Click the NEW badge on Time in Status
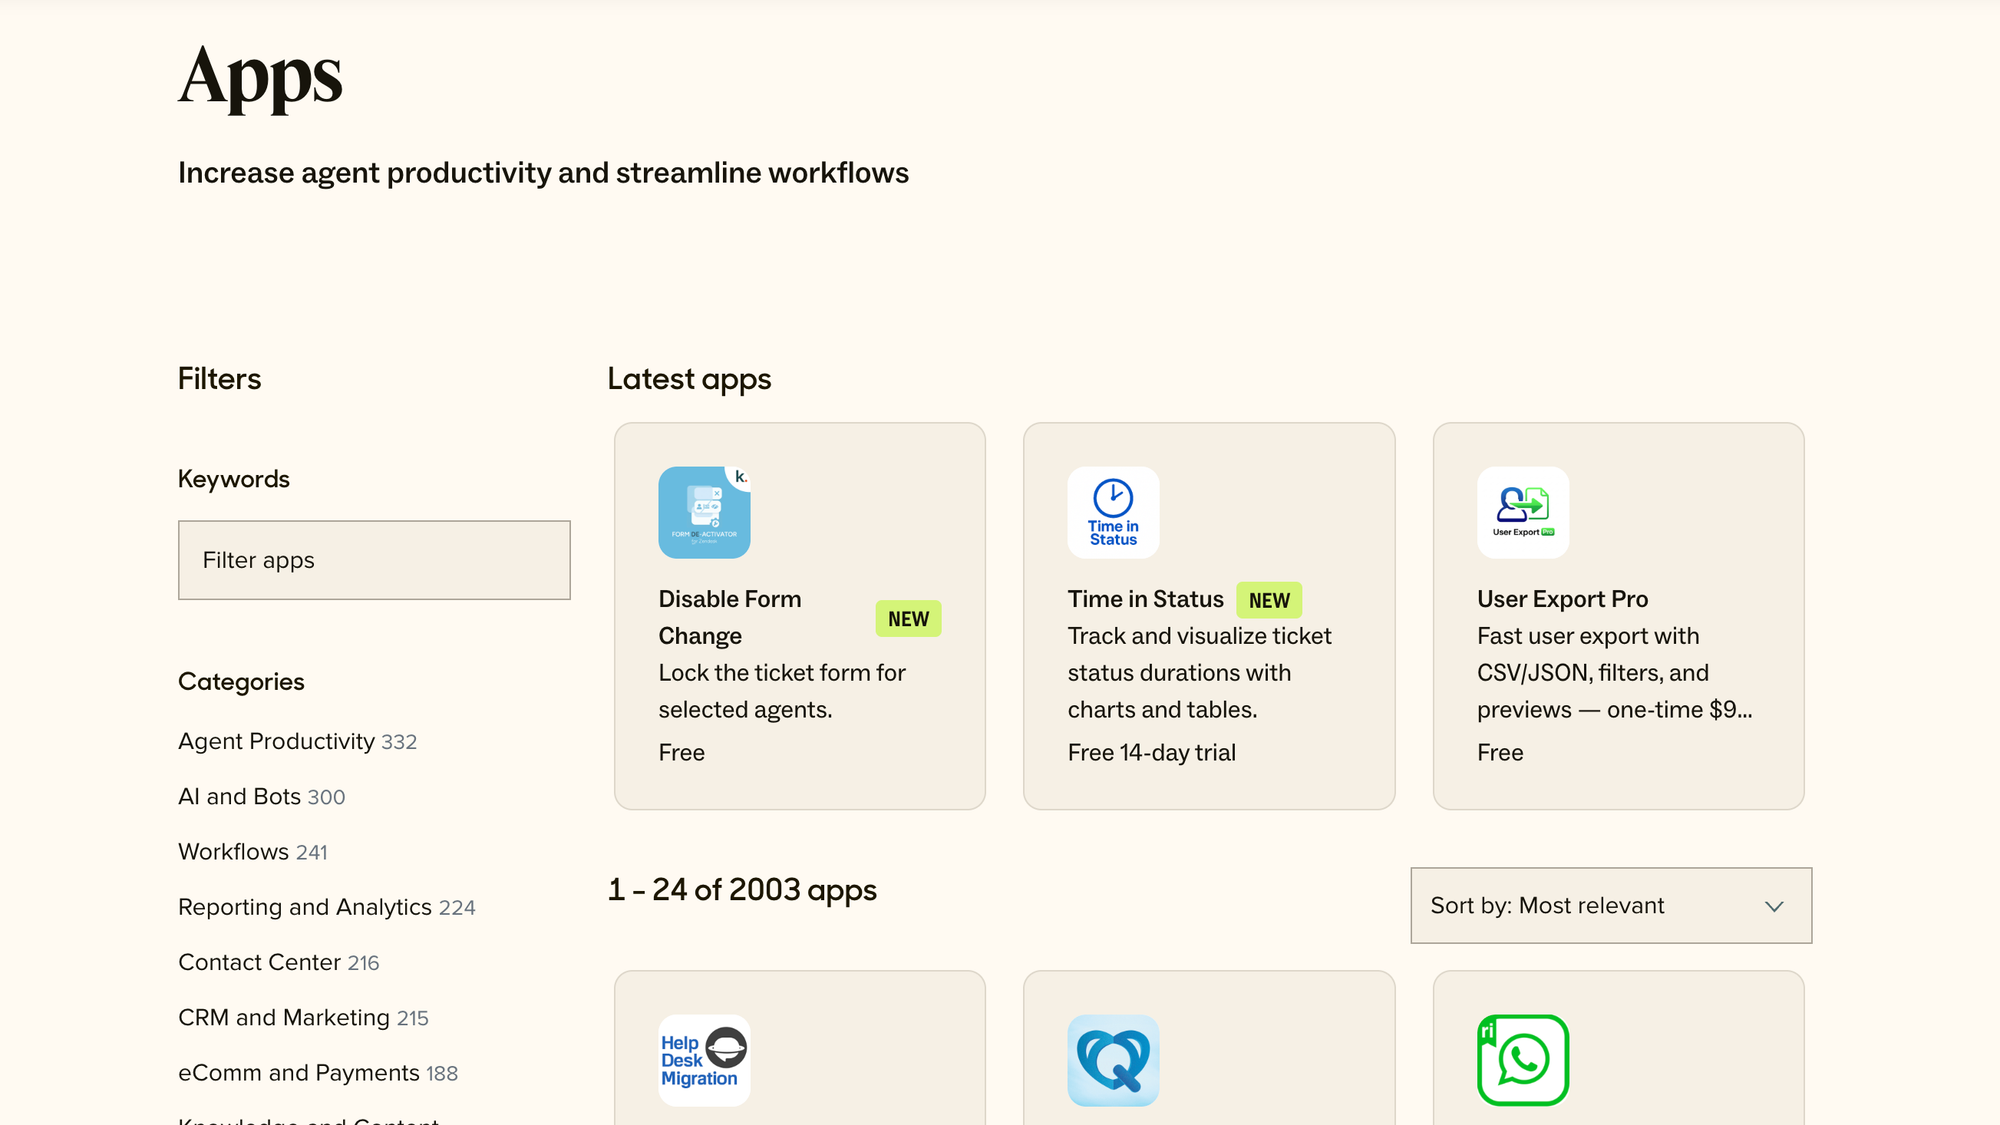The width and height of the screenshot is (2000, 1125). click(x=1269, y=600)
